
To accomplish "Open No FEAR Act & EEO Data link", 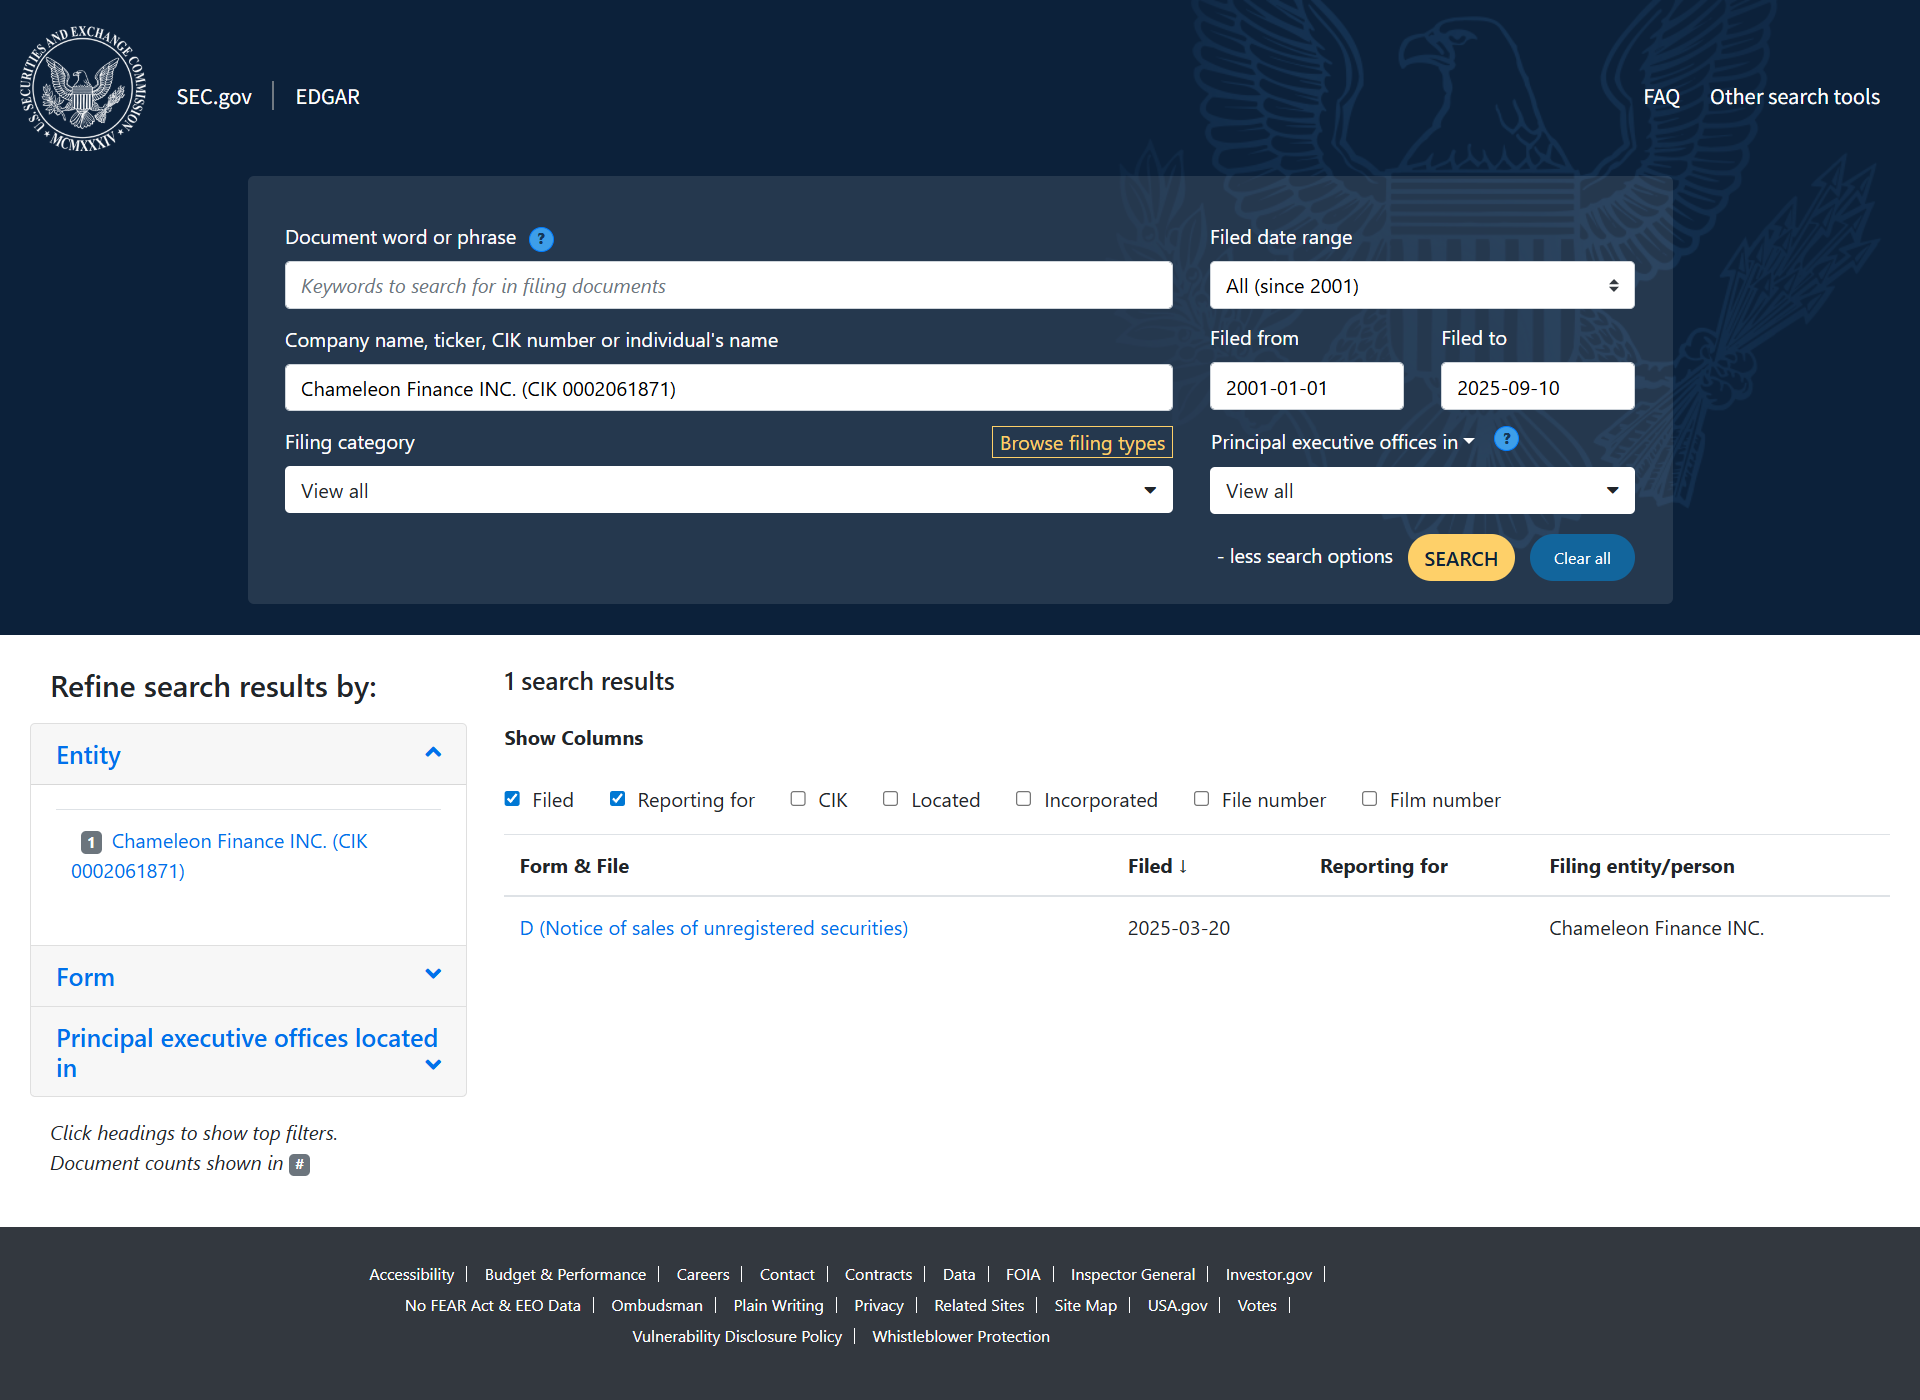I will tap(492, 1305).
